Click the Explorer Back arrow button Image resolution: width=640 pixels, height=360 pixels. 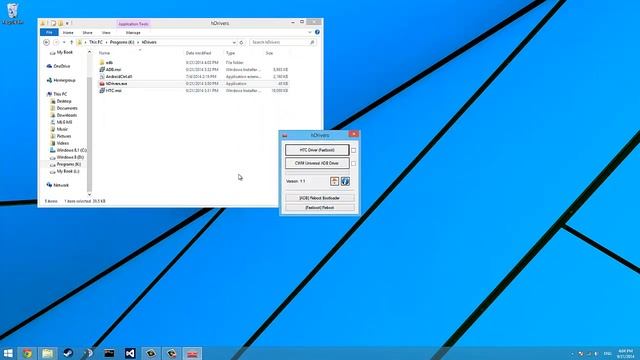coord(47,42)
